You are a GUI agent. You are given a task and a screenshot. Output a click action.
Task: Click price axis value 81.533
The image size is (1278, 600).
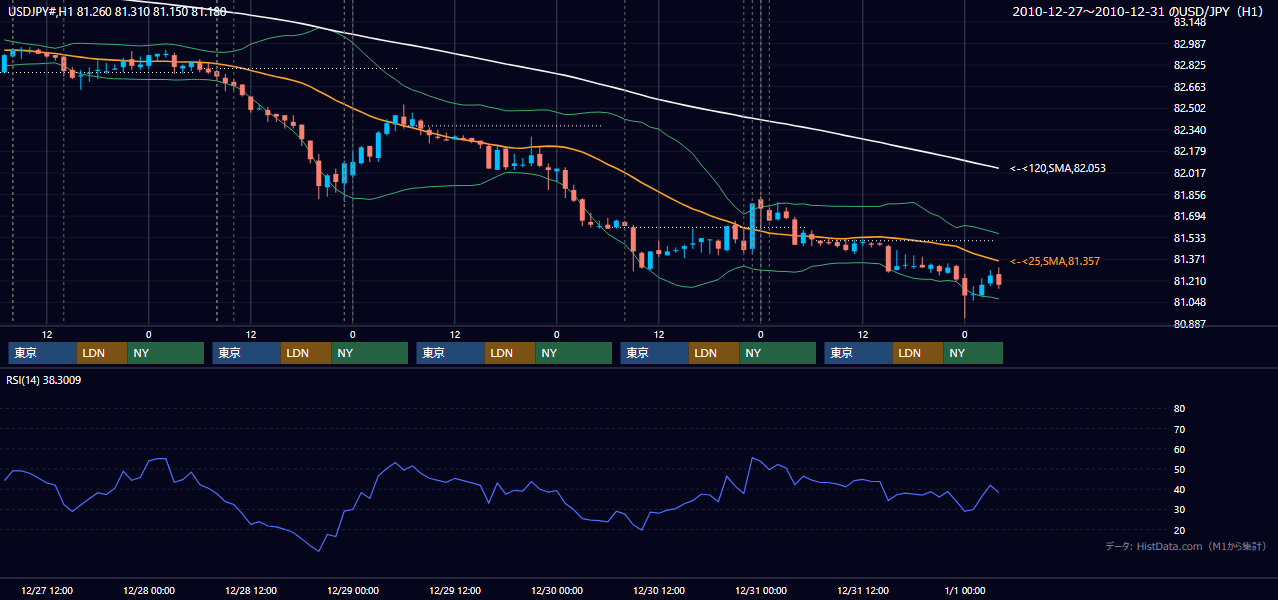tap(1188, 238)
